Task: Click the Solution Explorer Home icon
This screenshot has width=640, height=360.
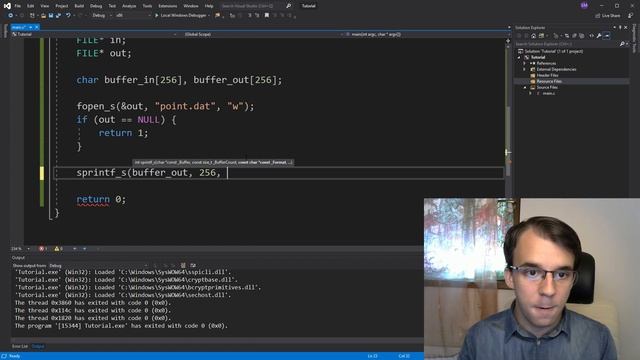Action: (533, 36)
